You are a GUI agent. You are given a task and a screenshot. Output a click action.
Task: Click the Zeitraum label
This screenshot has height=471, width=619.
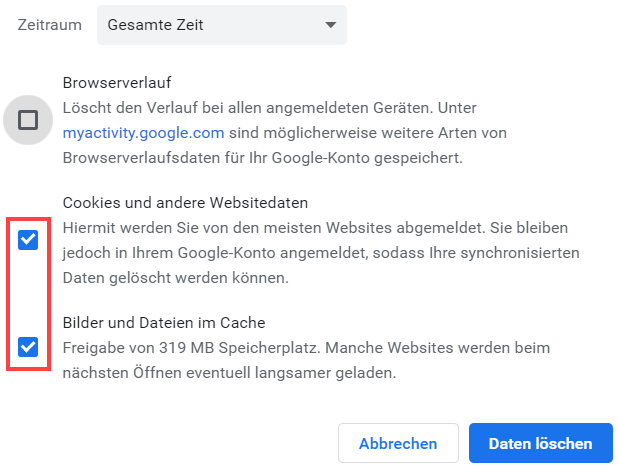(49, 25)
